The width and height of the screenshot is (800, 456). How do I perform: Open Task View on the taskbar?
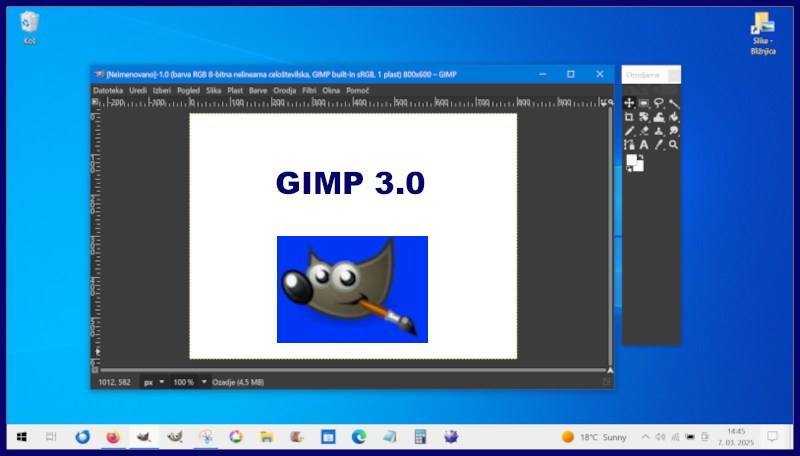click(51, 437)
